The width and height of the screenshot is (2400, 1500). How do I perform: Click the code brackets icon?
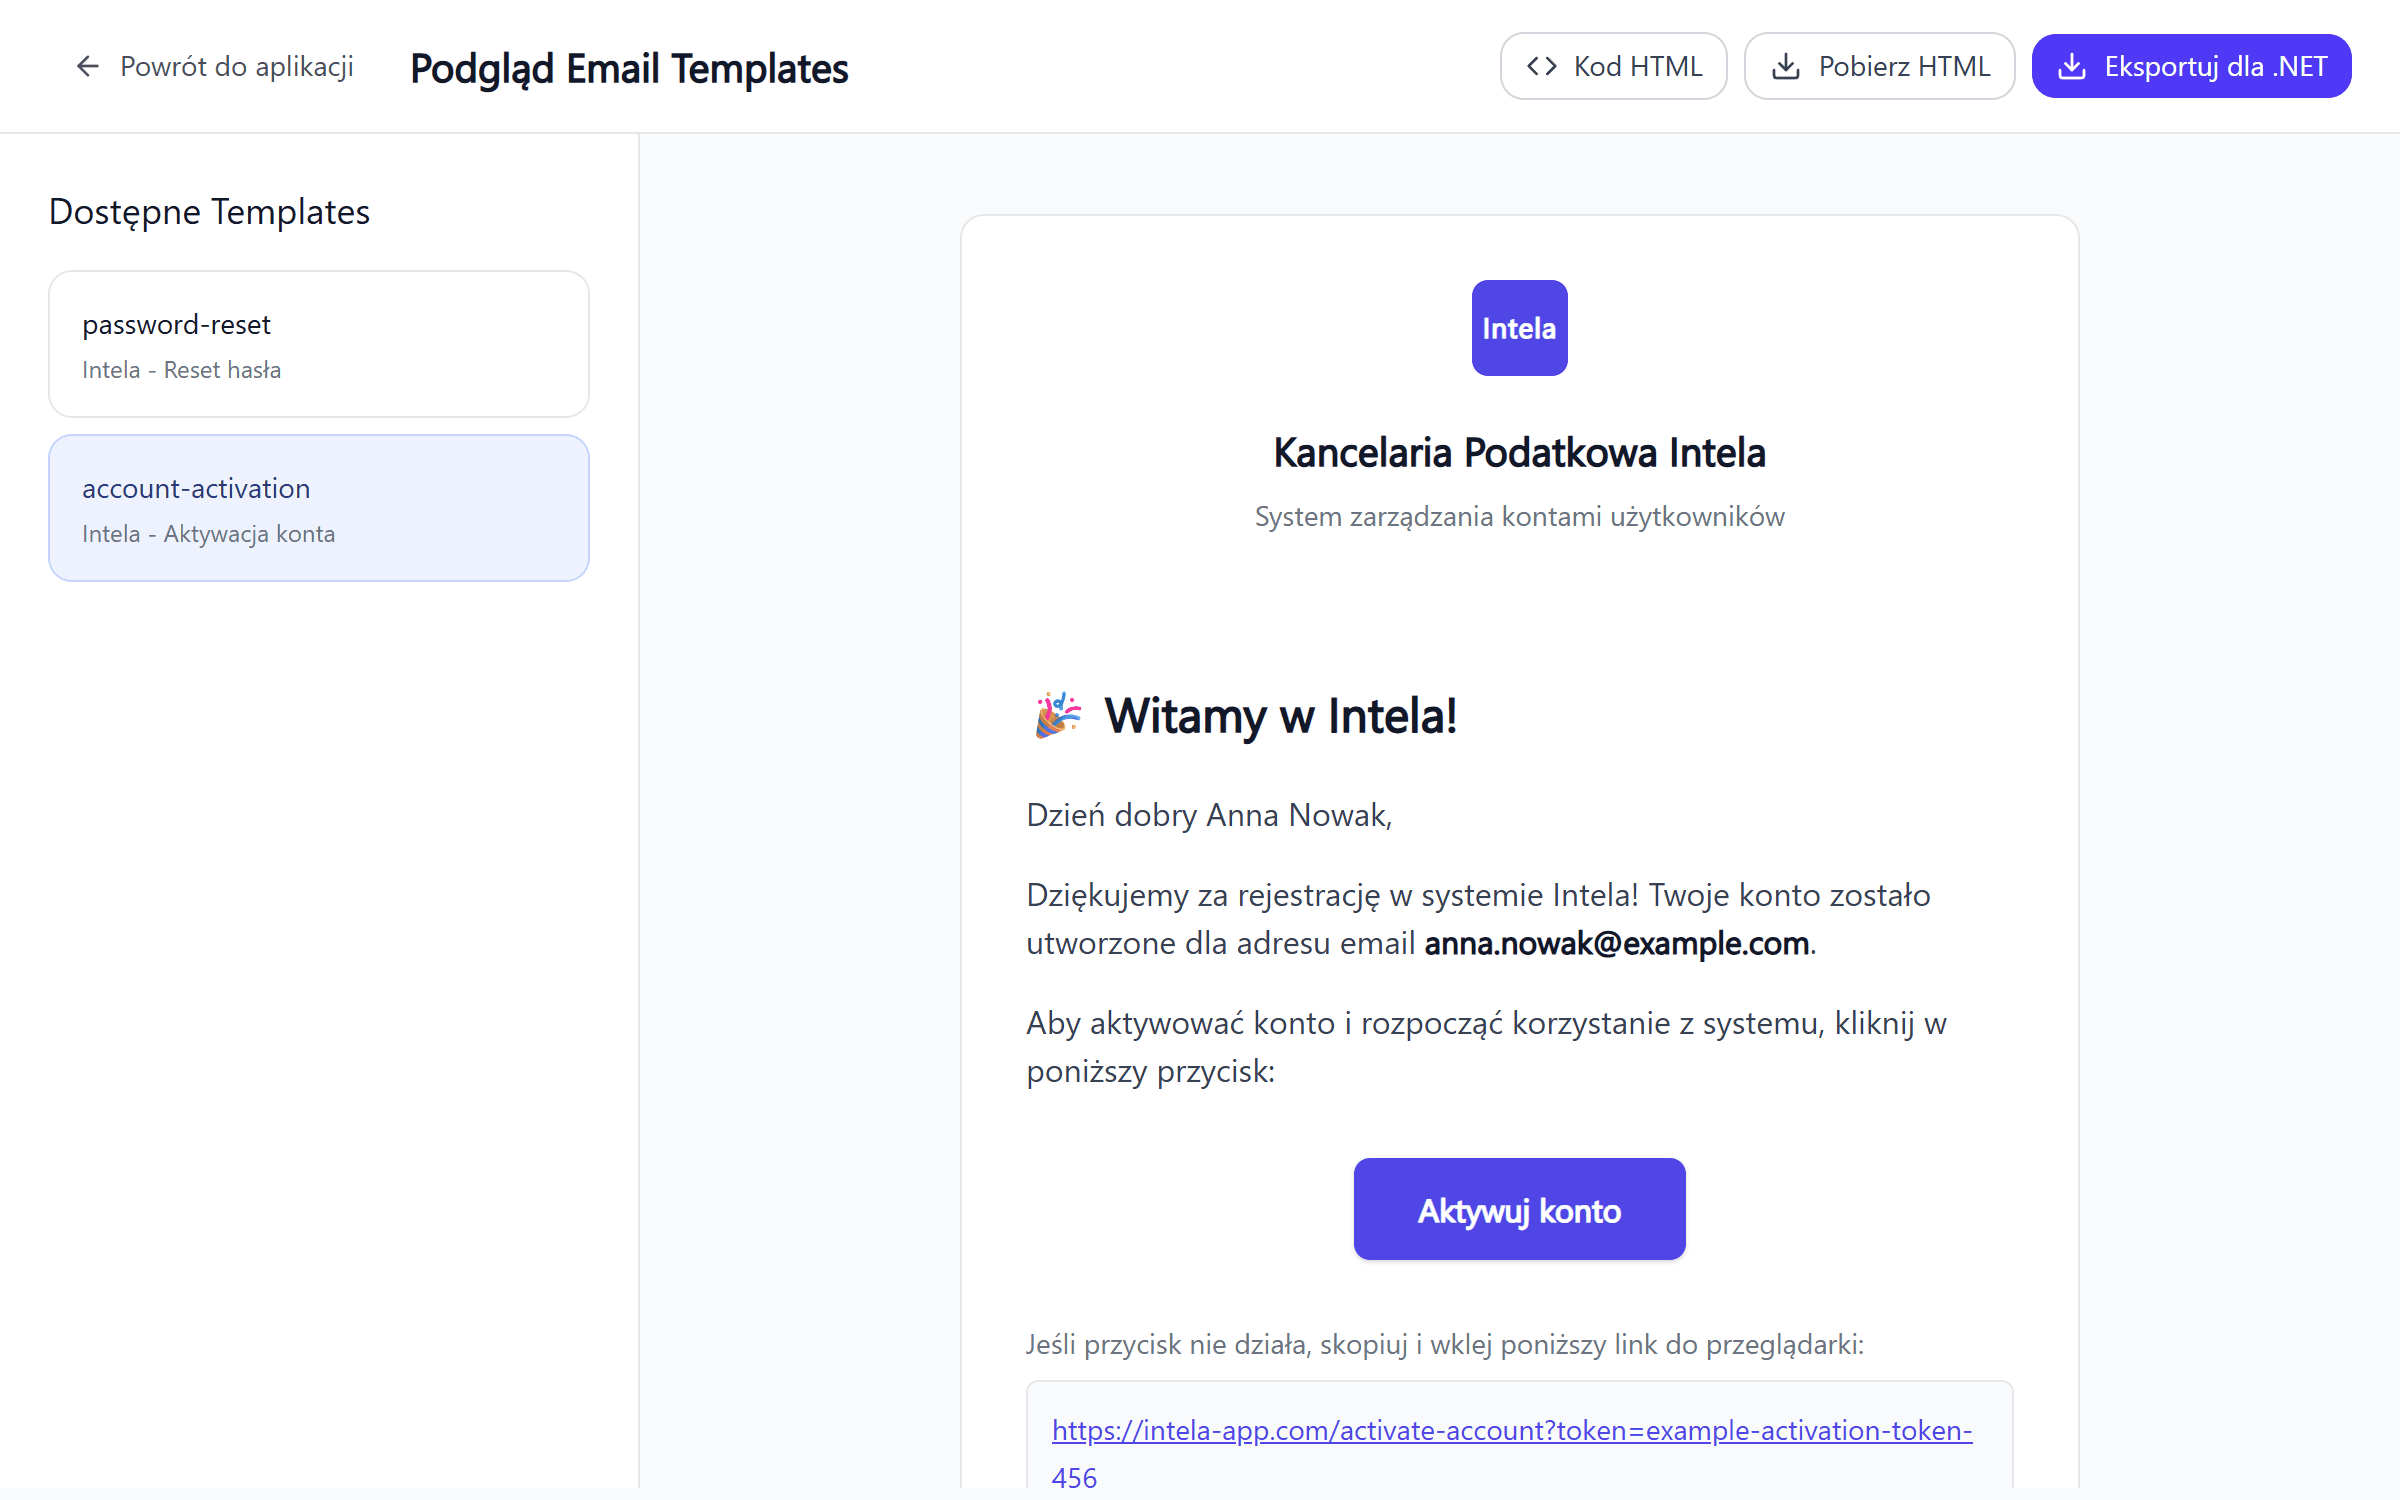coord(1542,66)
